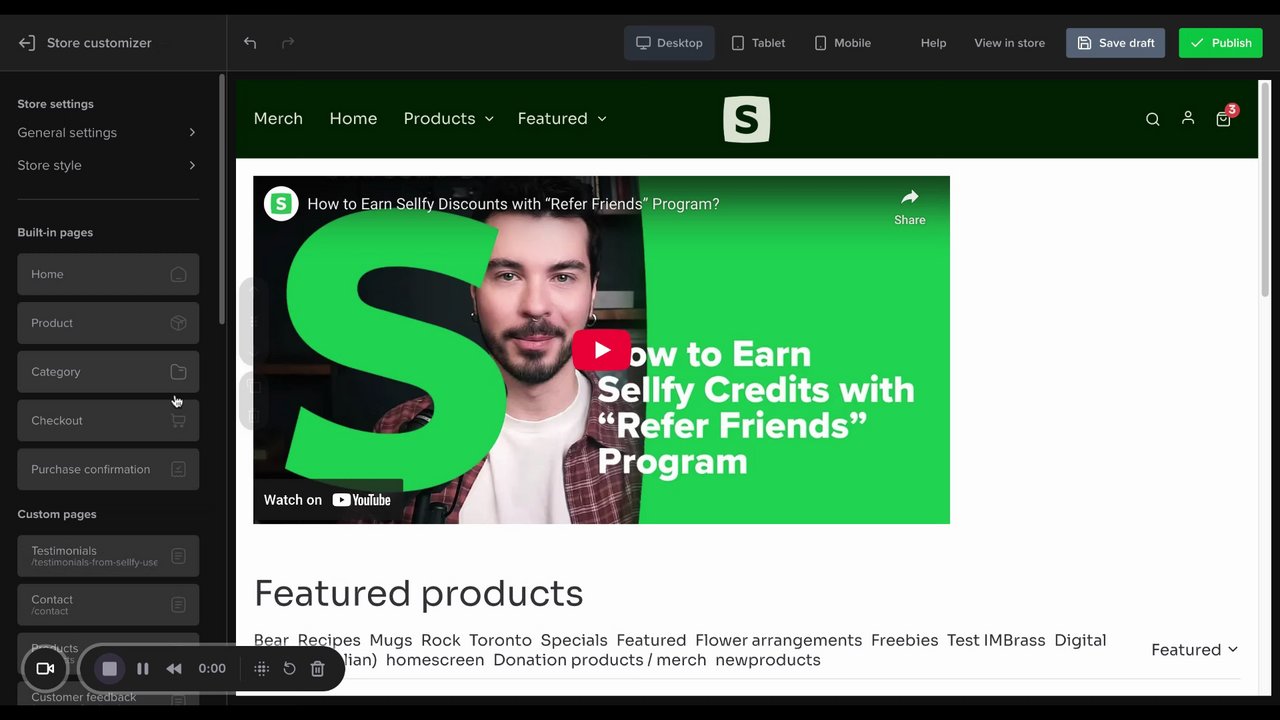Click the Featured products heading
Screen dimensions: 1280x720
coord(418,594)
